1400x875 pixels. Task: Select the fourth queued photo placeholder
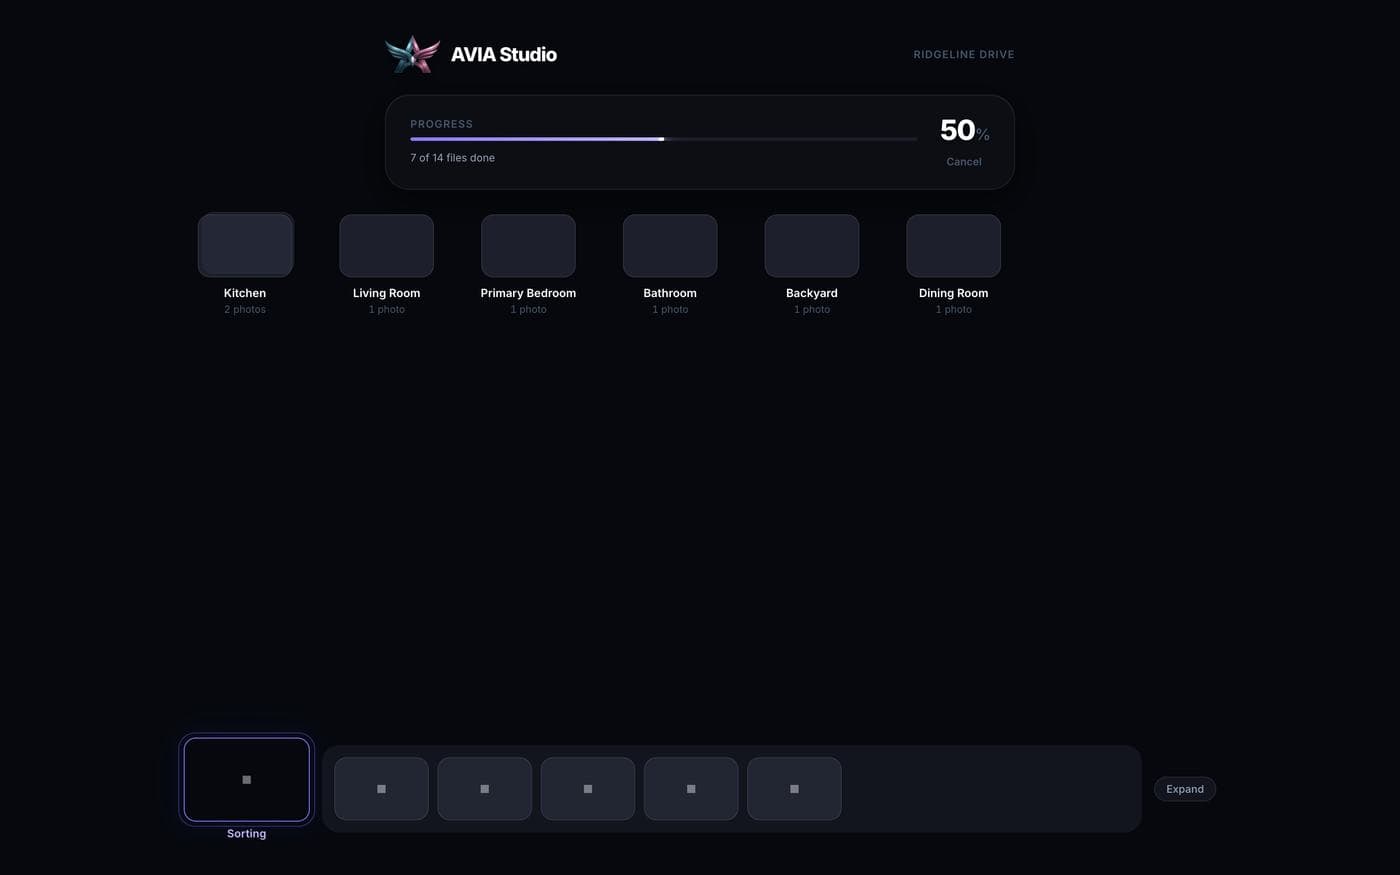[x=691, y=789]
